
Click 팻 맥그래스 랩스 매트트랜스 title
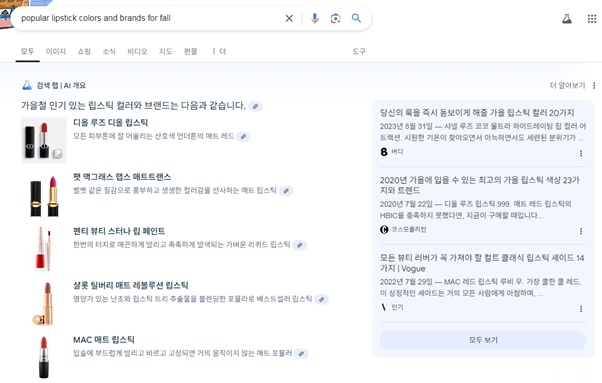click(122, 177)
